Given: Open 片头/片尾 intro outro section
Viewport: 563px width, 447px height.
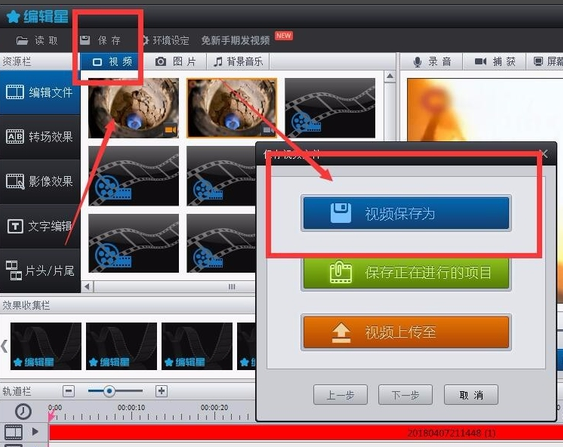Looking at the screenshot, I should (x=39, y=270).
